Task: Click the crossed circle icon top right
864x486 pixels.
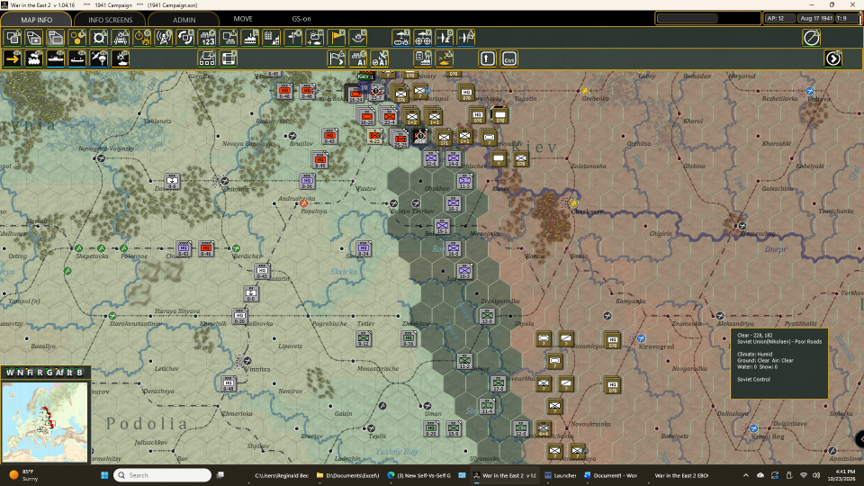Action: (x=811, y=38)
